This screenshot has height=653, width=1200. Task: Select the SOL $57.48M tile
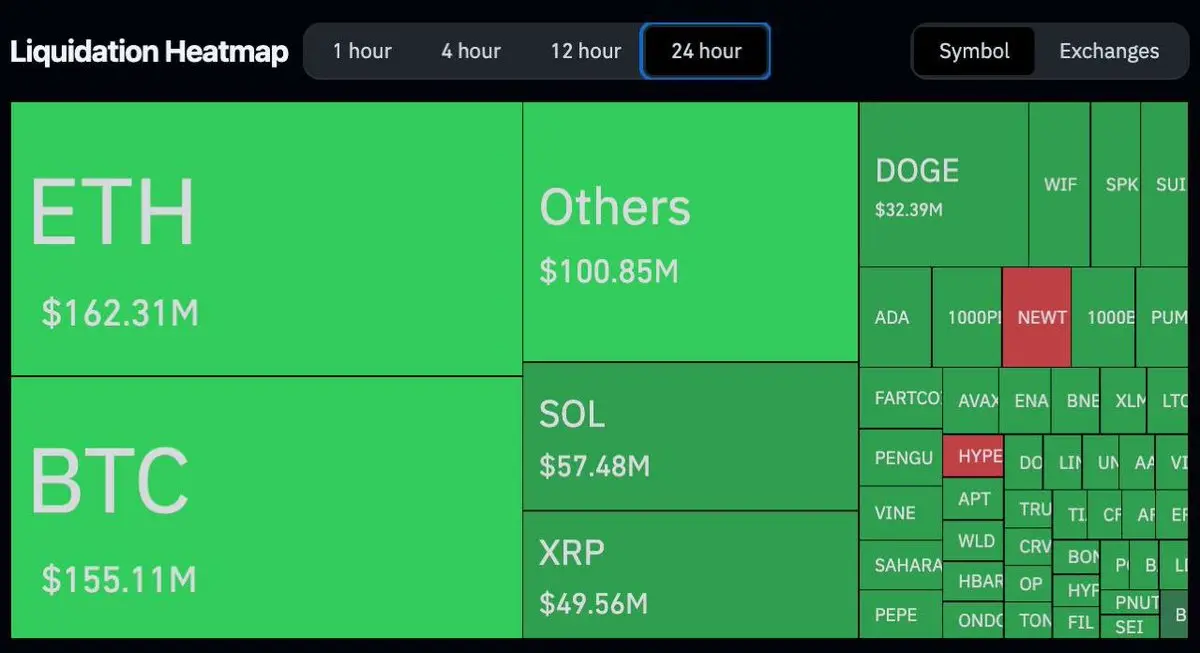point(690,436)
